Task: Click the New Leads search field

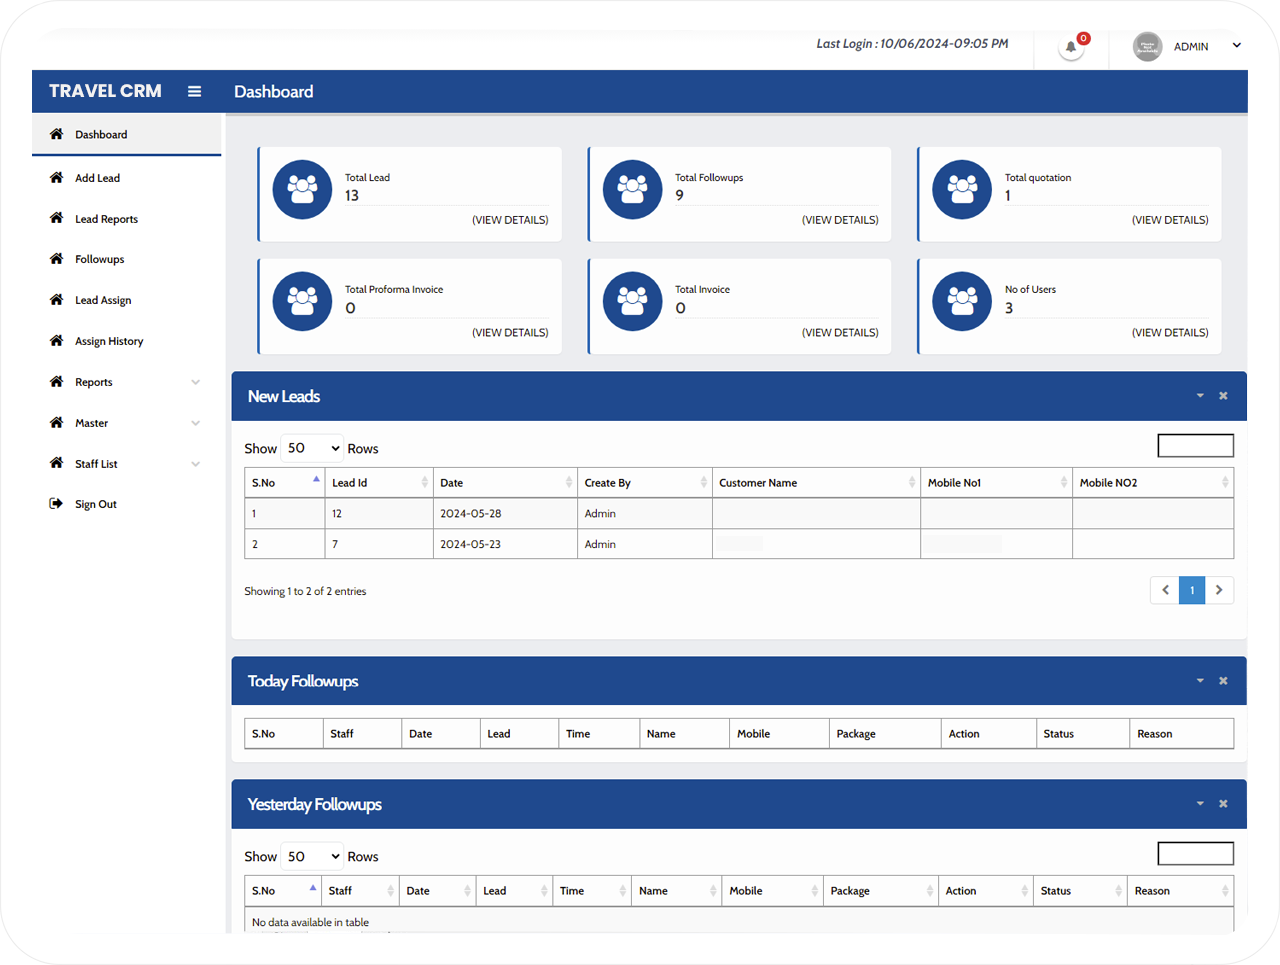Action: (1195, 446)
